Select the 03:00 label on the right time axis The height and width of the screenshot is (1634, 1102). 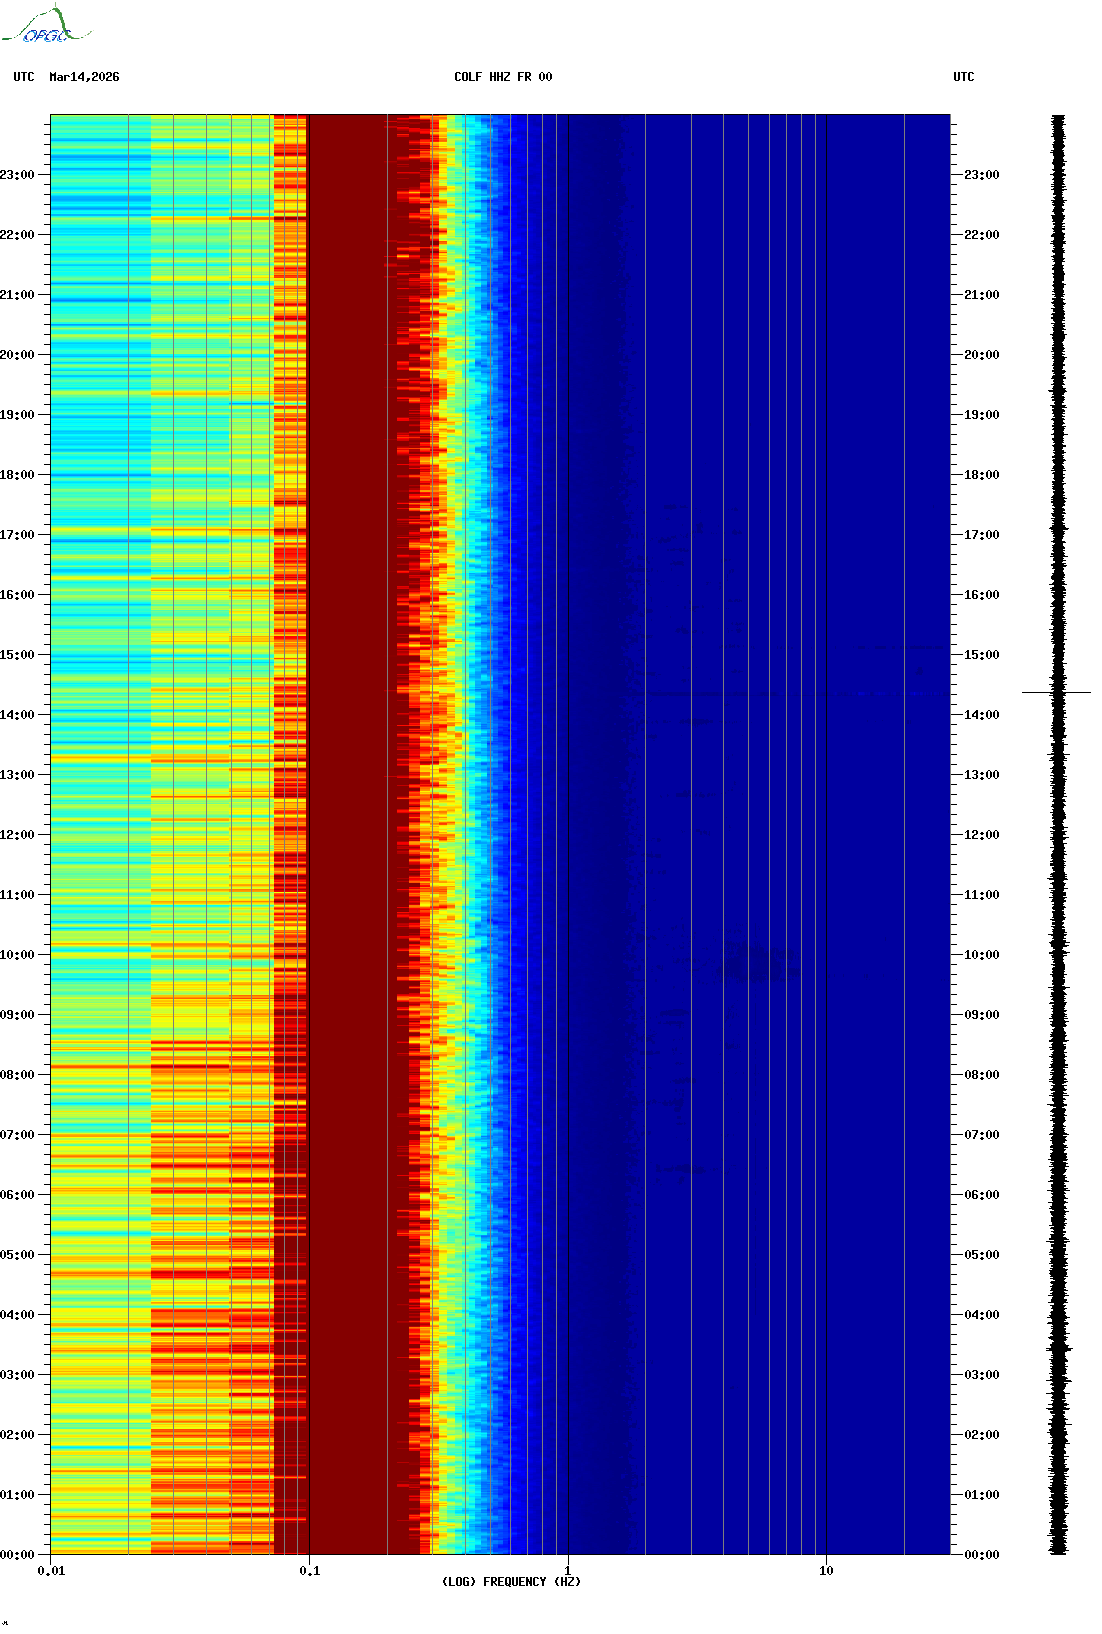pos(981,1375)
